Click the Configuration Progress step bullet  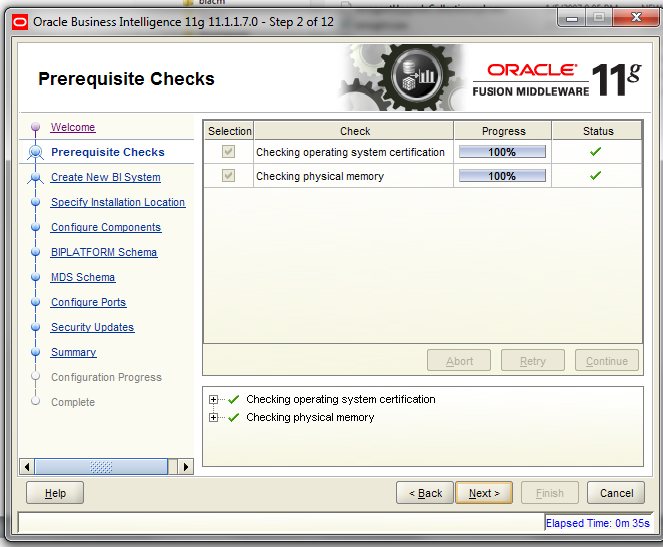36,376
